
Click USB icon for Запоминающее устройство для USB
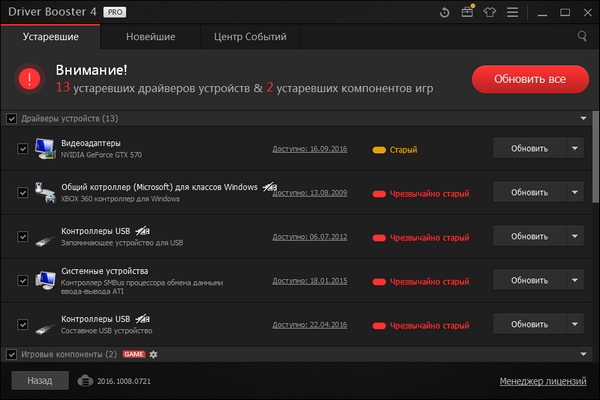45,242
